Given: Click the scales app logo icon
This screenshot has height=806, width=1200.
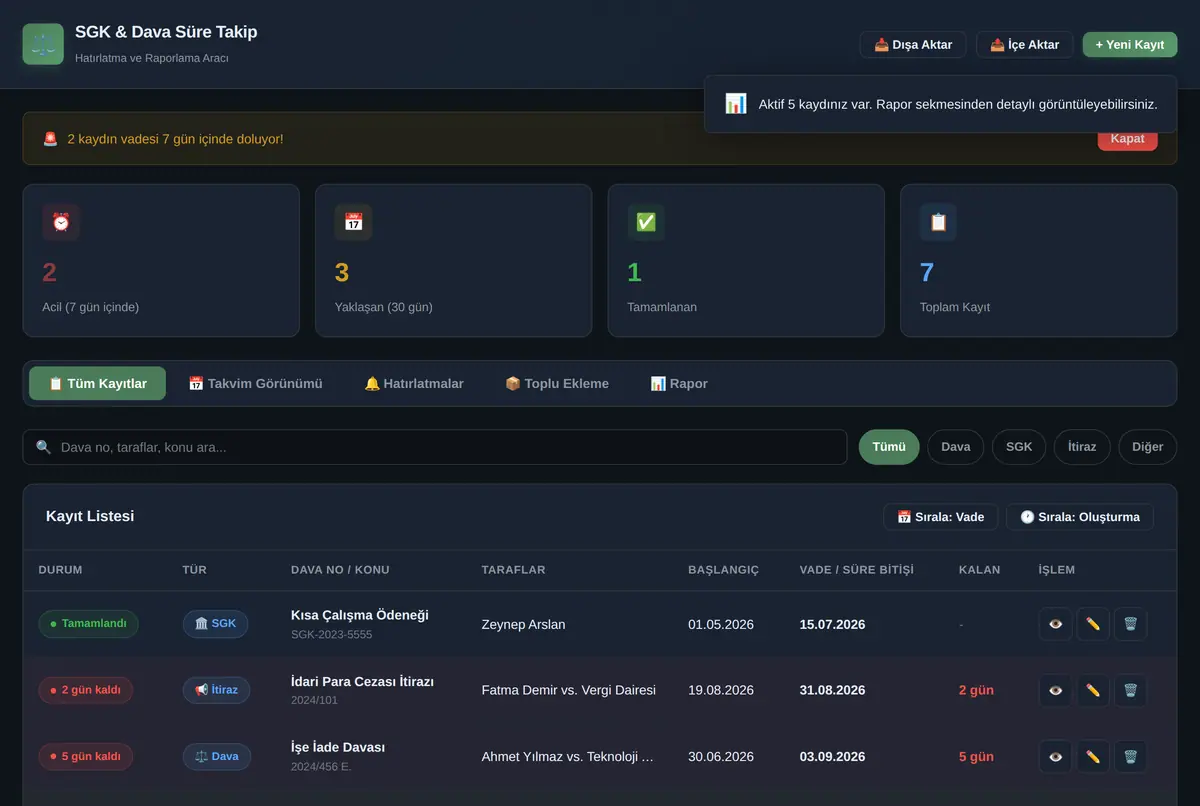Looking at the screenshot, I should click(43, 44).
